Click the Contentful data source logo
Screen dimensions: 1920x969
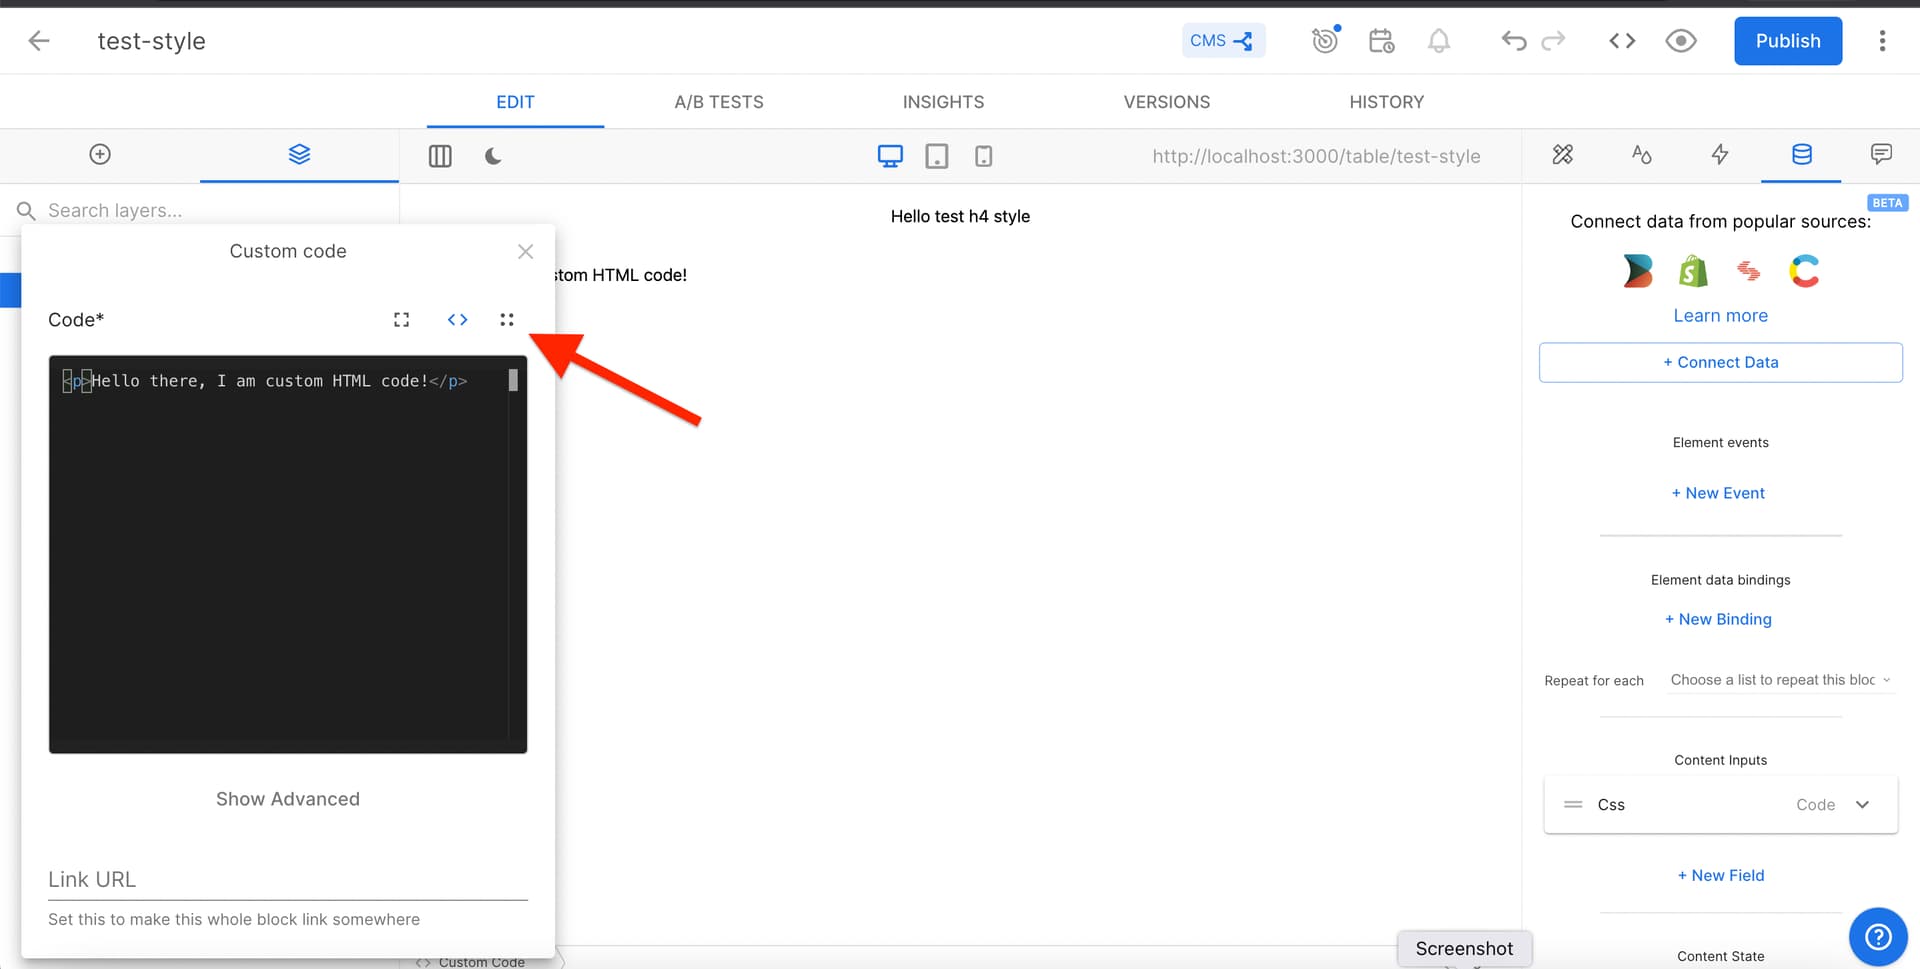tap(1804, 271)
